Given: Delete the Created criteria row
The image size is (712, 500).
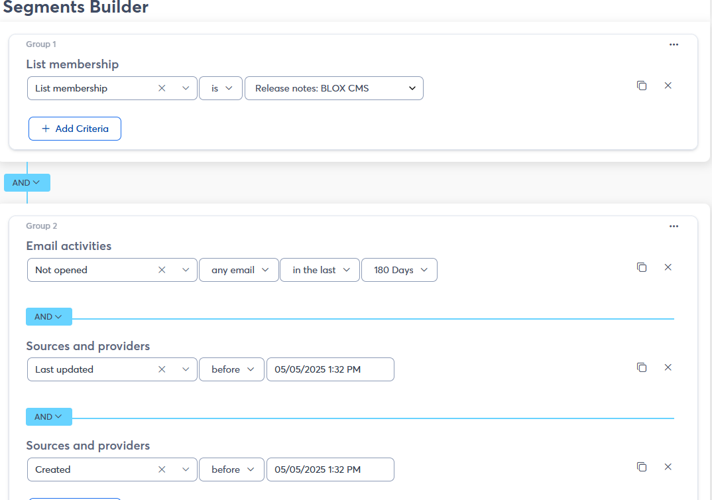Looking at the screenshot, I should 668,467.
